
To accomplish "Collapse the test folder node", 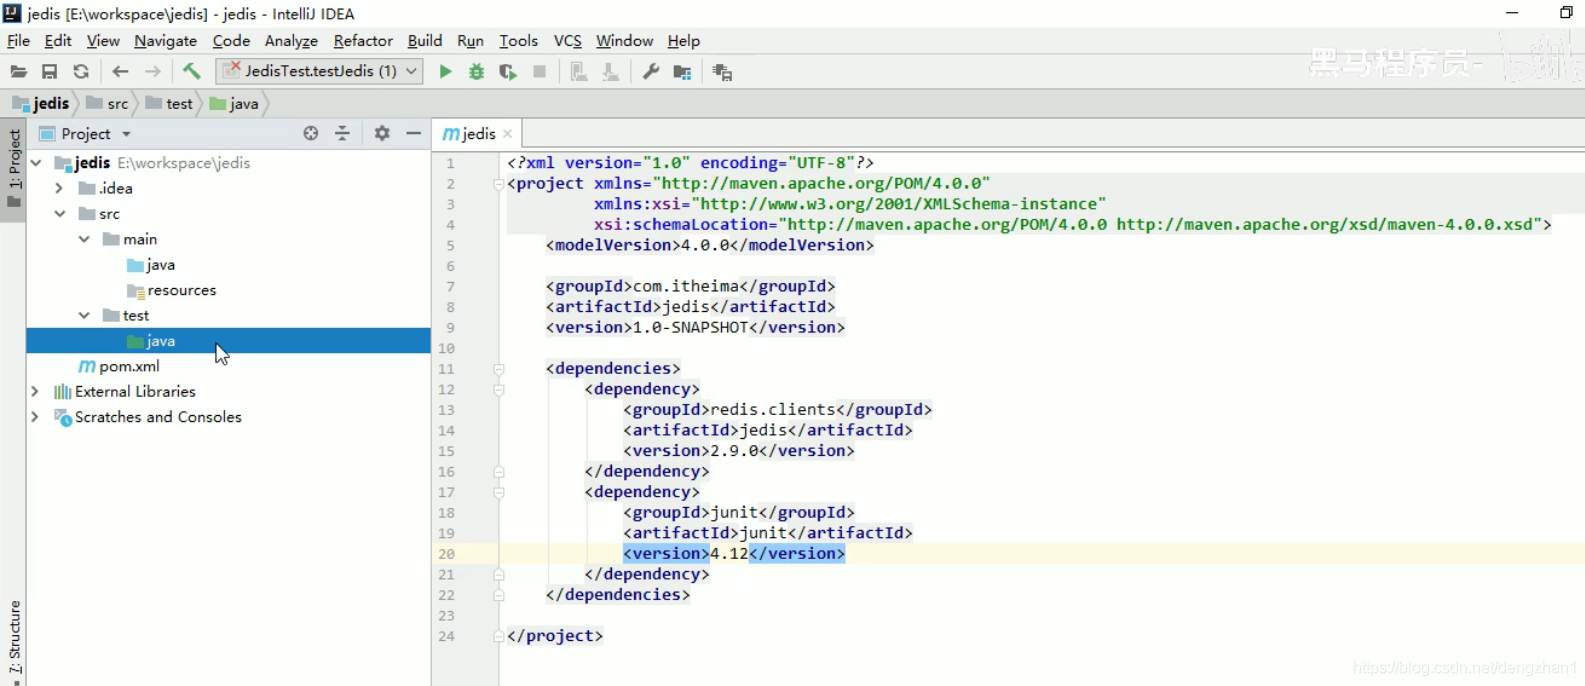I will [x=84, y=315].
